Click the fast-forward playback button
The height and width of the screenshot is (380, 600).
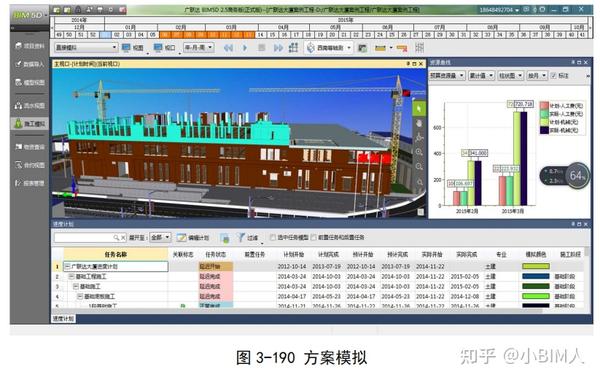tap(278, 48)
